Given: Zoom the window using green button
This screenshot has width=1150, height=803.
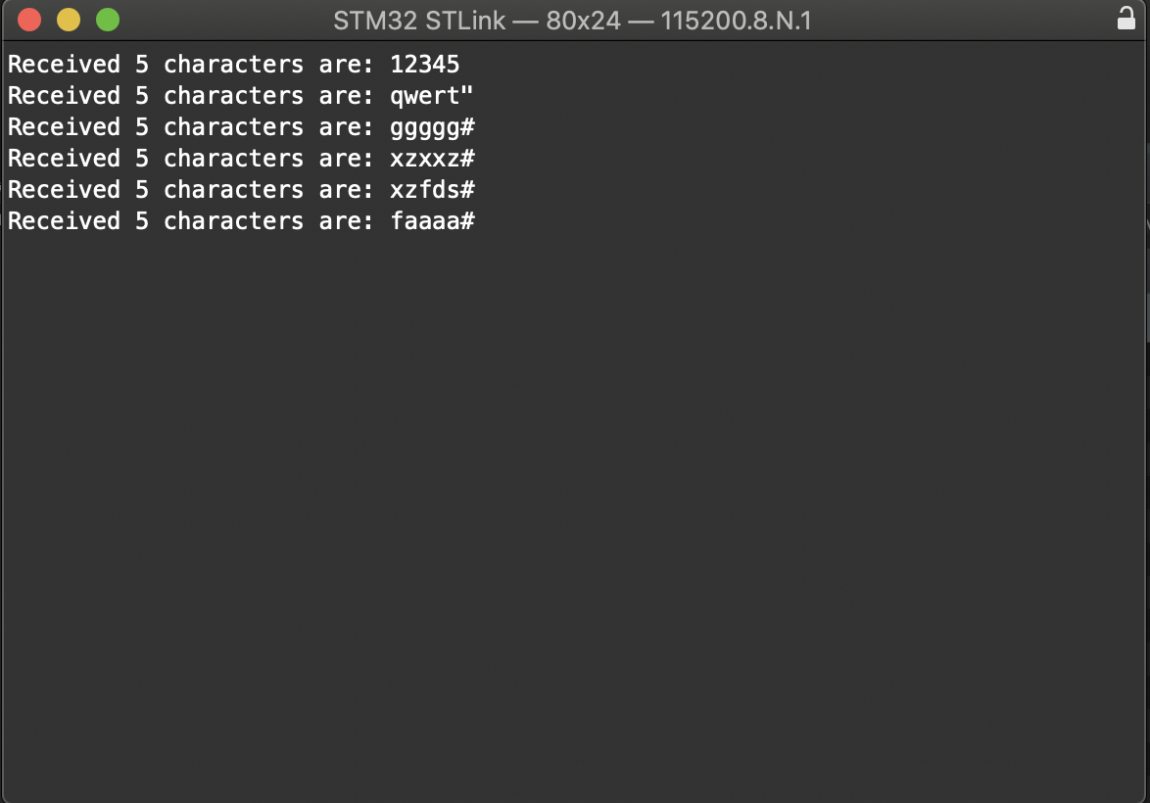Looking at the screenshot, I should pos(107,20).
